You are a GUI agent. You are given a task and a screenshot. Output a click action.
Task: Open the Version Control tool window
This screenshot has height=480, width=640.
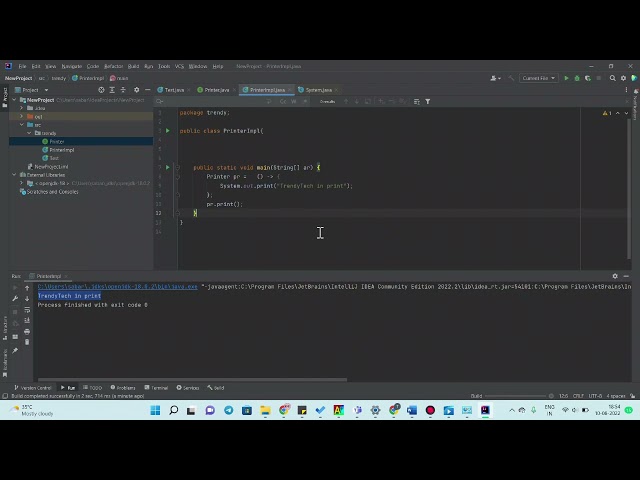click(x=33, y=388)
